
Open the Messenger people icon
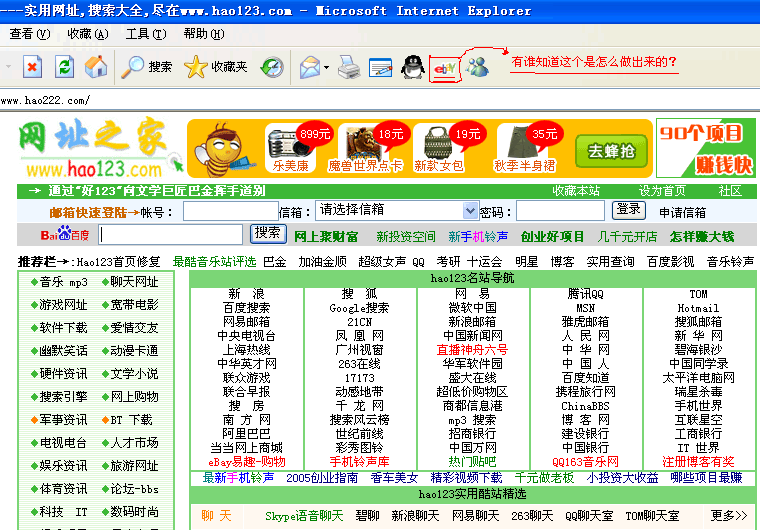pos(477,67)
